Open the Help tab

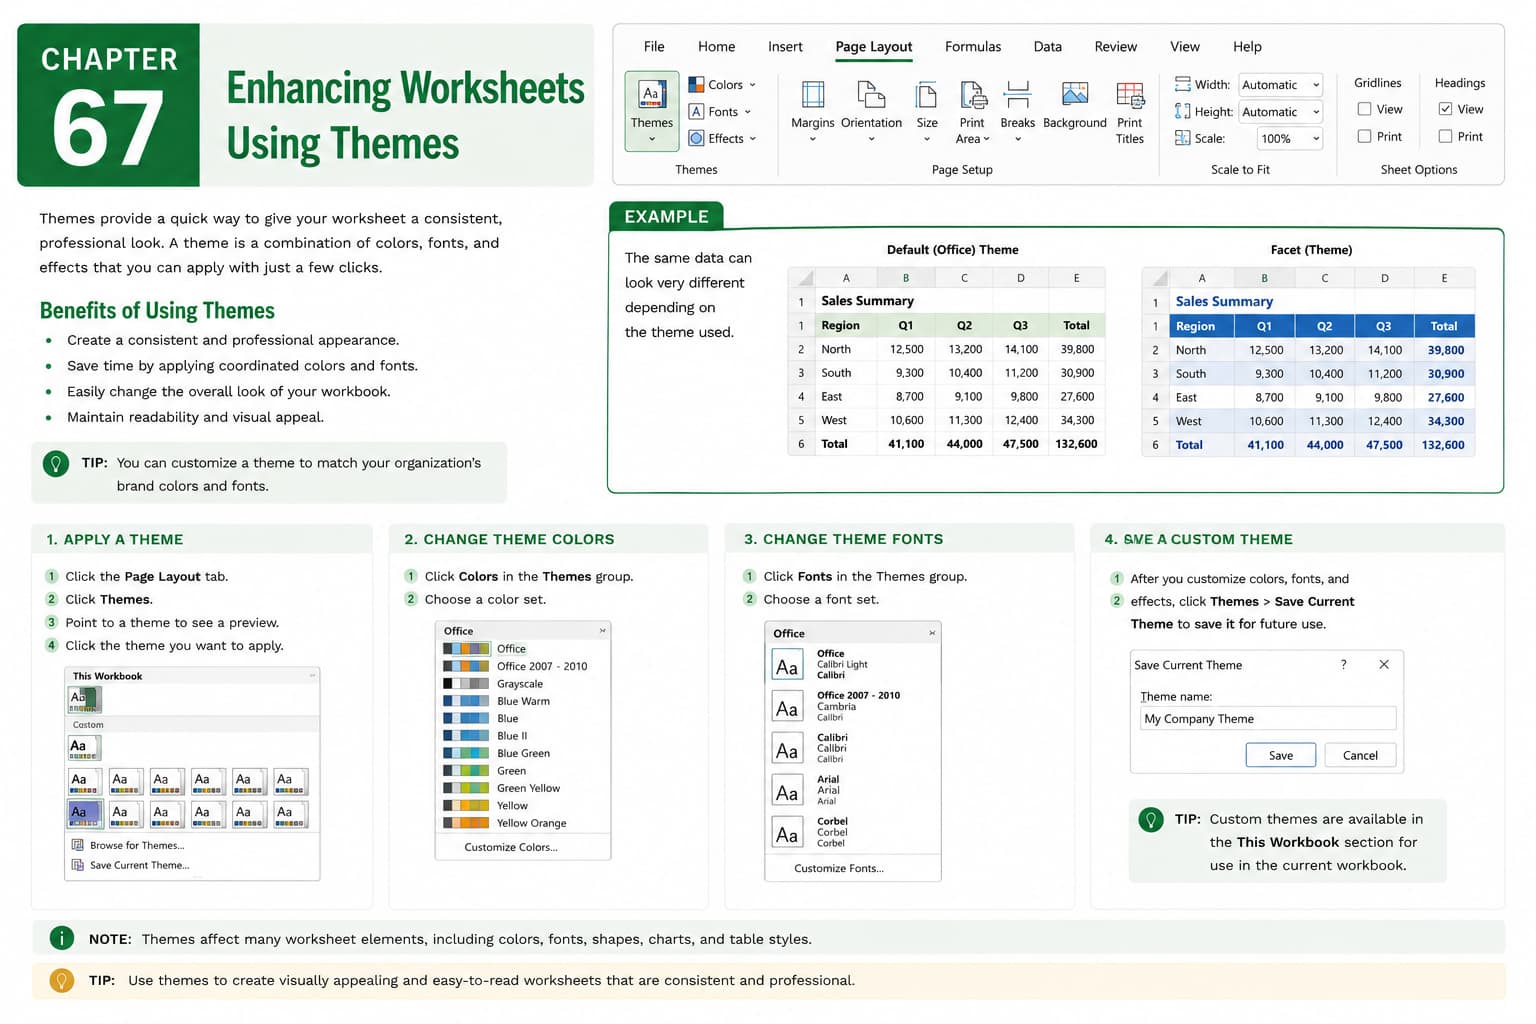(x=1247, y=46)
